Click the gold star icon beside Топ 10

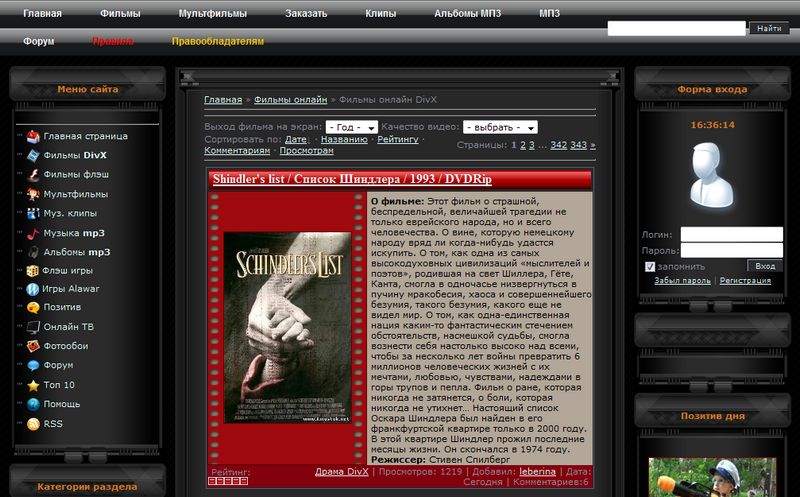33,385
